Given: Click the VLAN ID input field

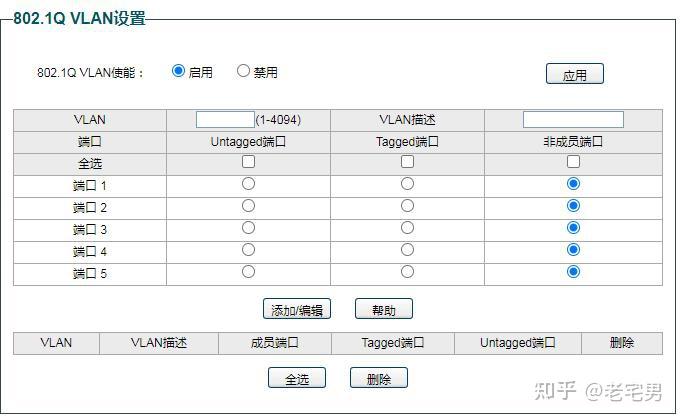Looking at the screenshot, I should pos(225,120).
